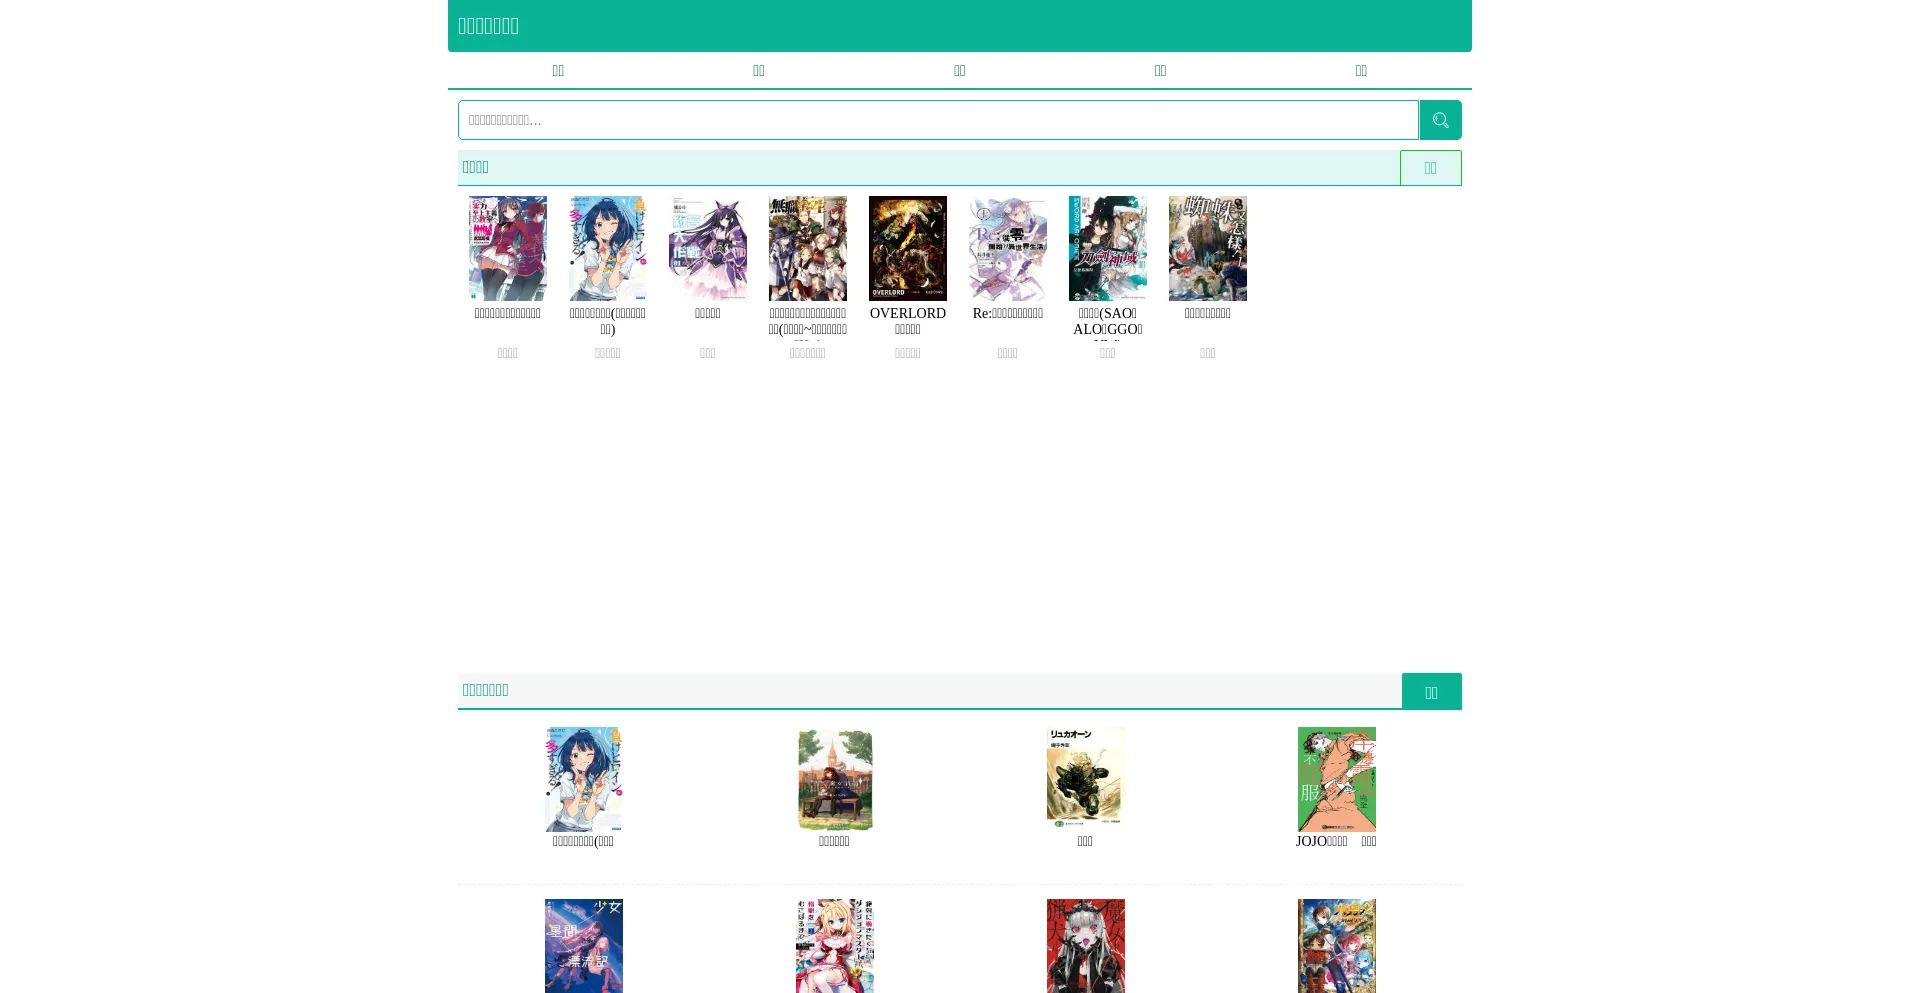Open the middle navigation tab
Image resolution: width=1920 pixels, height=993 pixels.
pyautogui.click(x=959, y=70)
